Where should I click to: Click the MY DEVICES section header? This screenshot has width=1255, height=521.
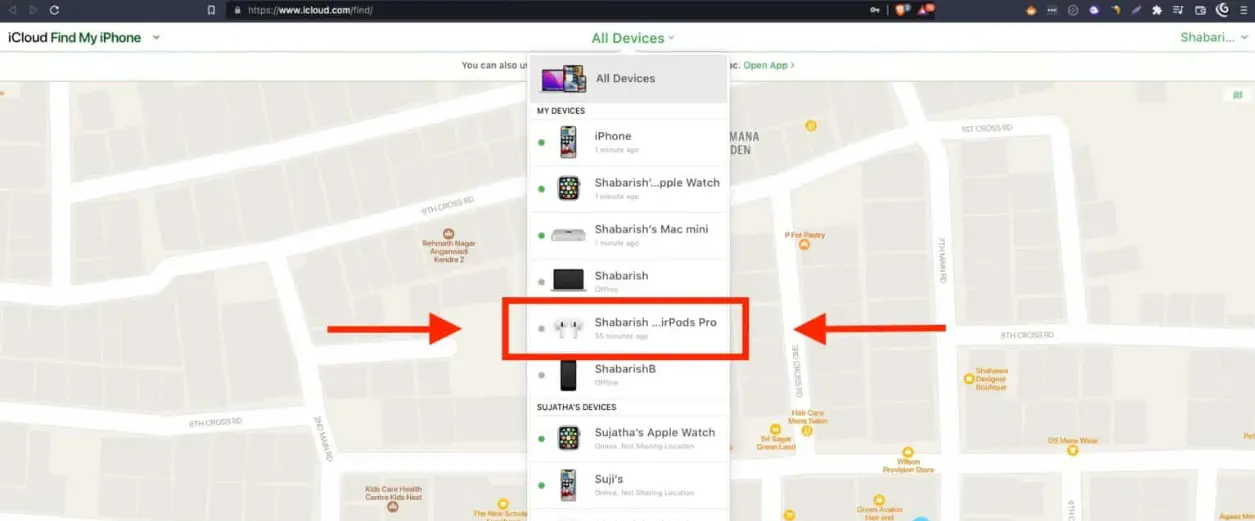(x=561, y=111)
